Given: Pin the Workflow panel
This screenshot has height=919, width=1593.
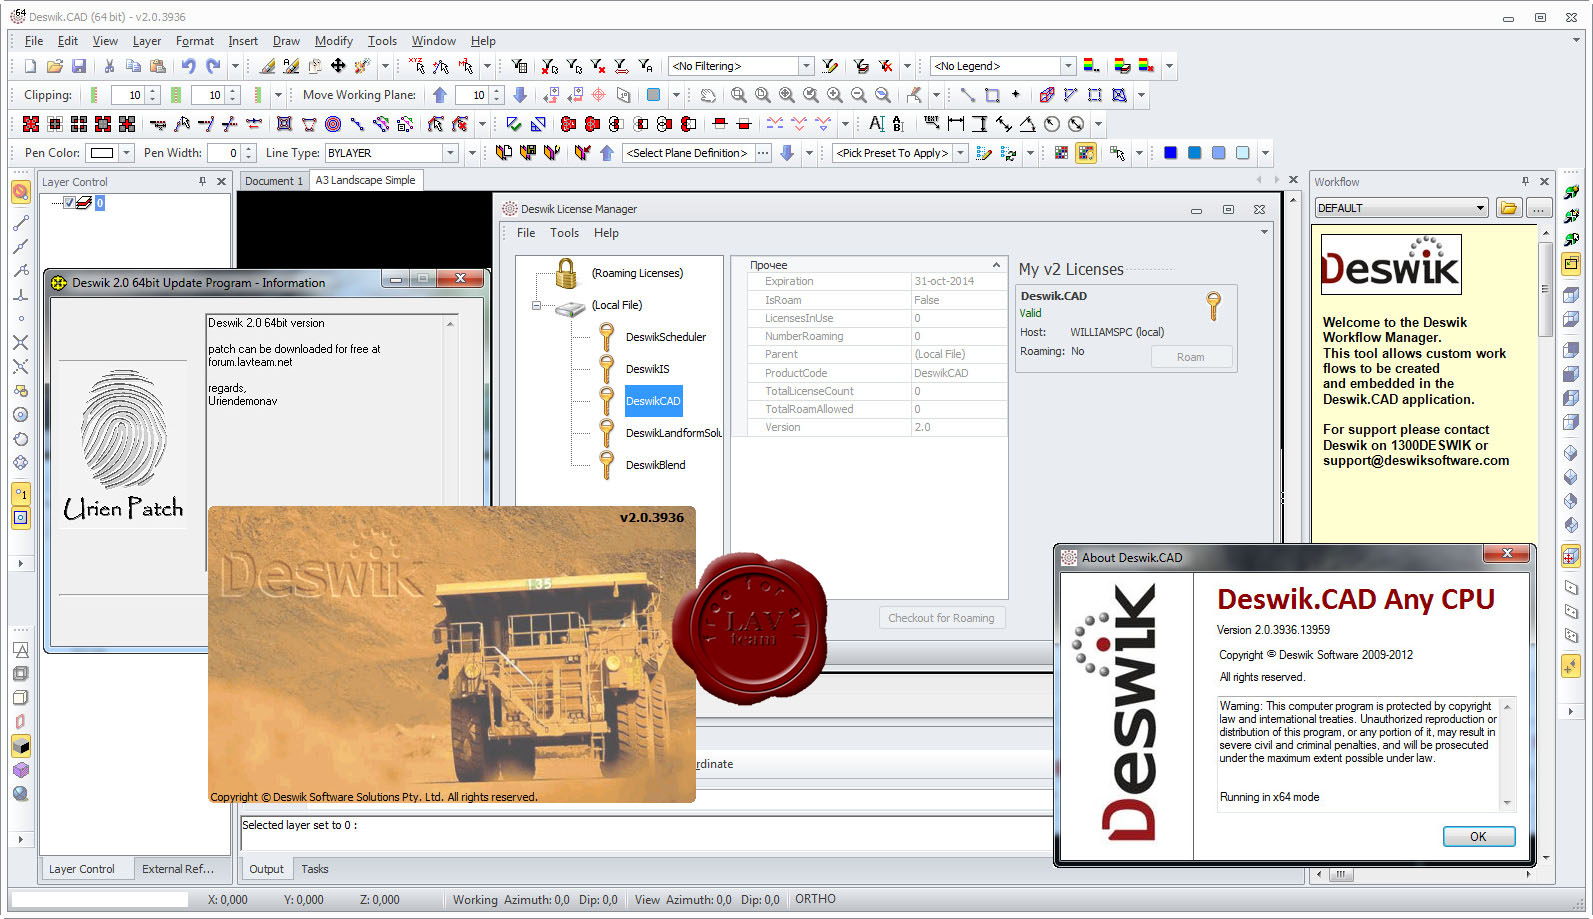Looking at the screenshot, I should 1525,181.
